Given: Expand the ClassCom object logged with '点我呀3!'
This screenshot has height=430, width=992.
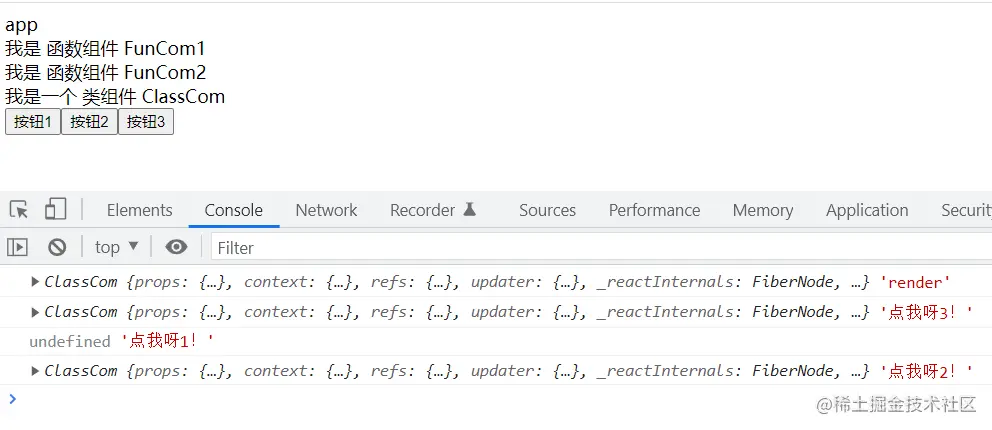Looking at the screenshot, I should (36, 312).
